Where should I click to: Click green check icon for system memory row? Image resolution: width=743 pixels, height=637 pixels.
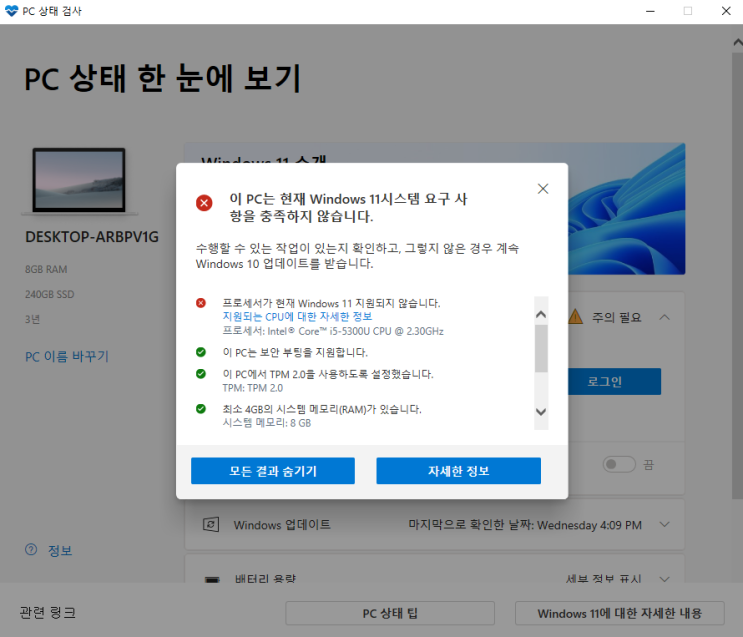click(x=201, y=409)
